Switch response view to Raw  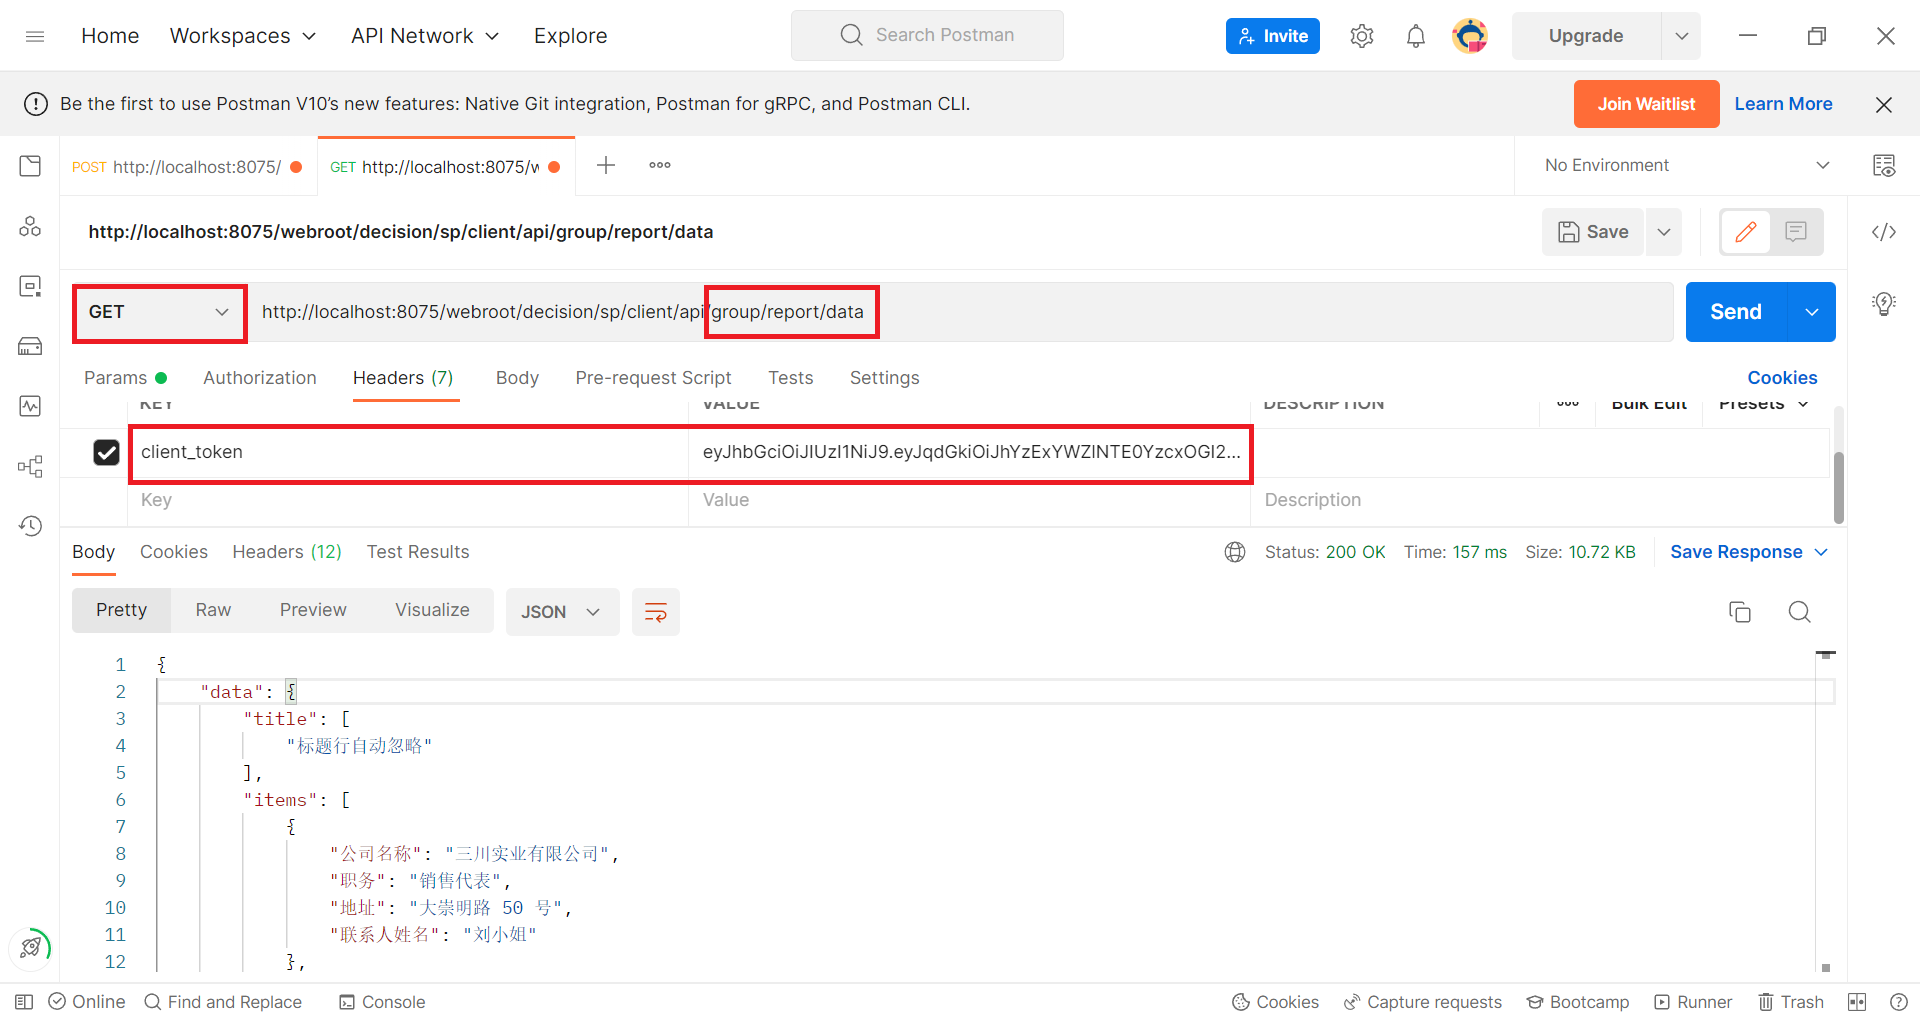213,610
